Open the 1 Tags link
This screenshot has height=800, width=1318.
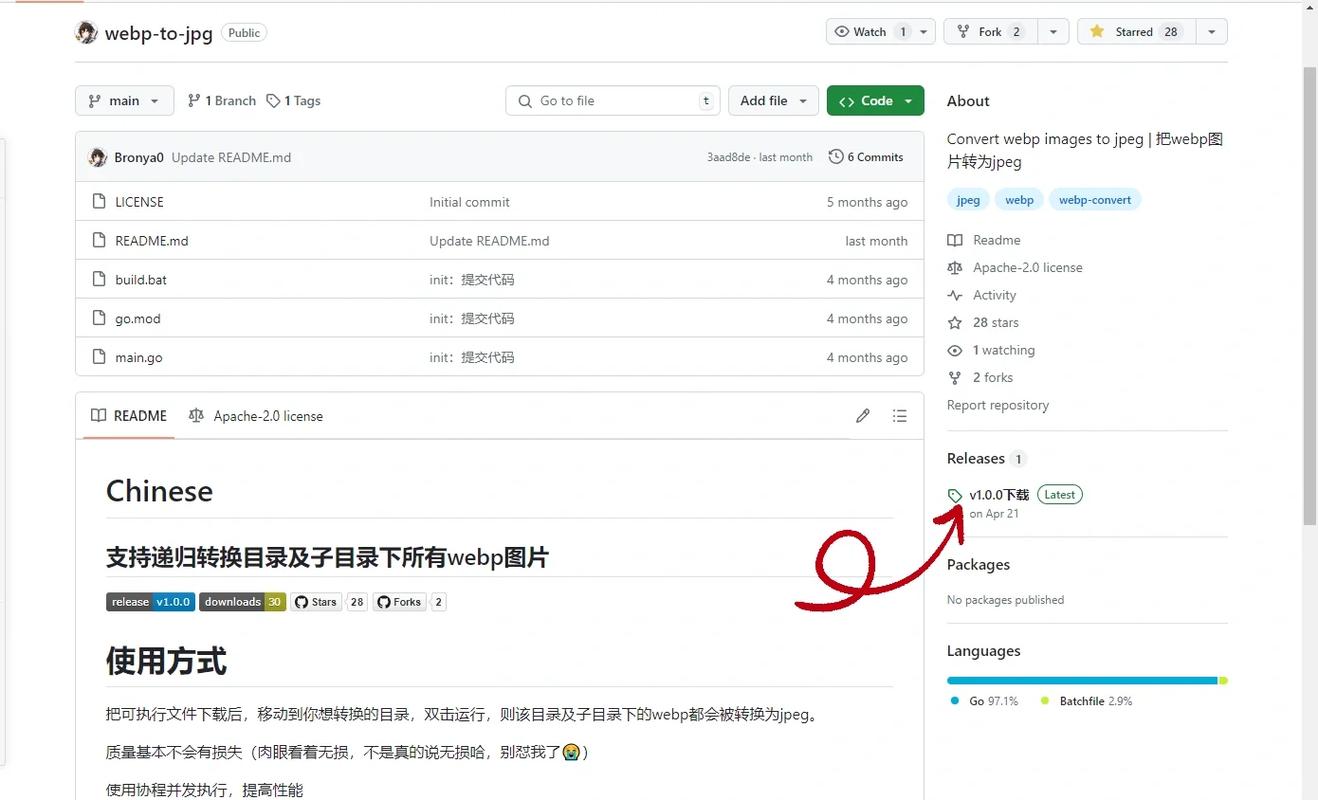(293, 101)
